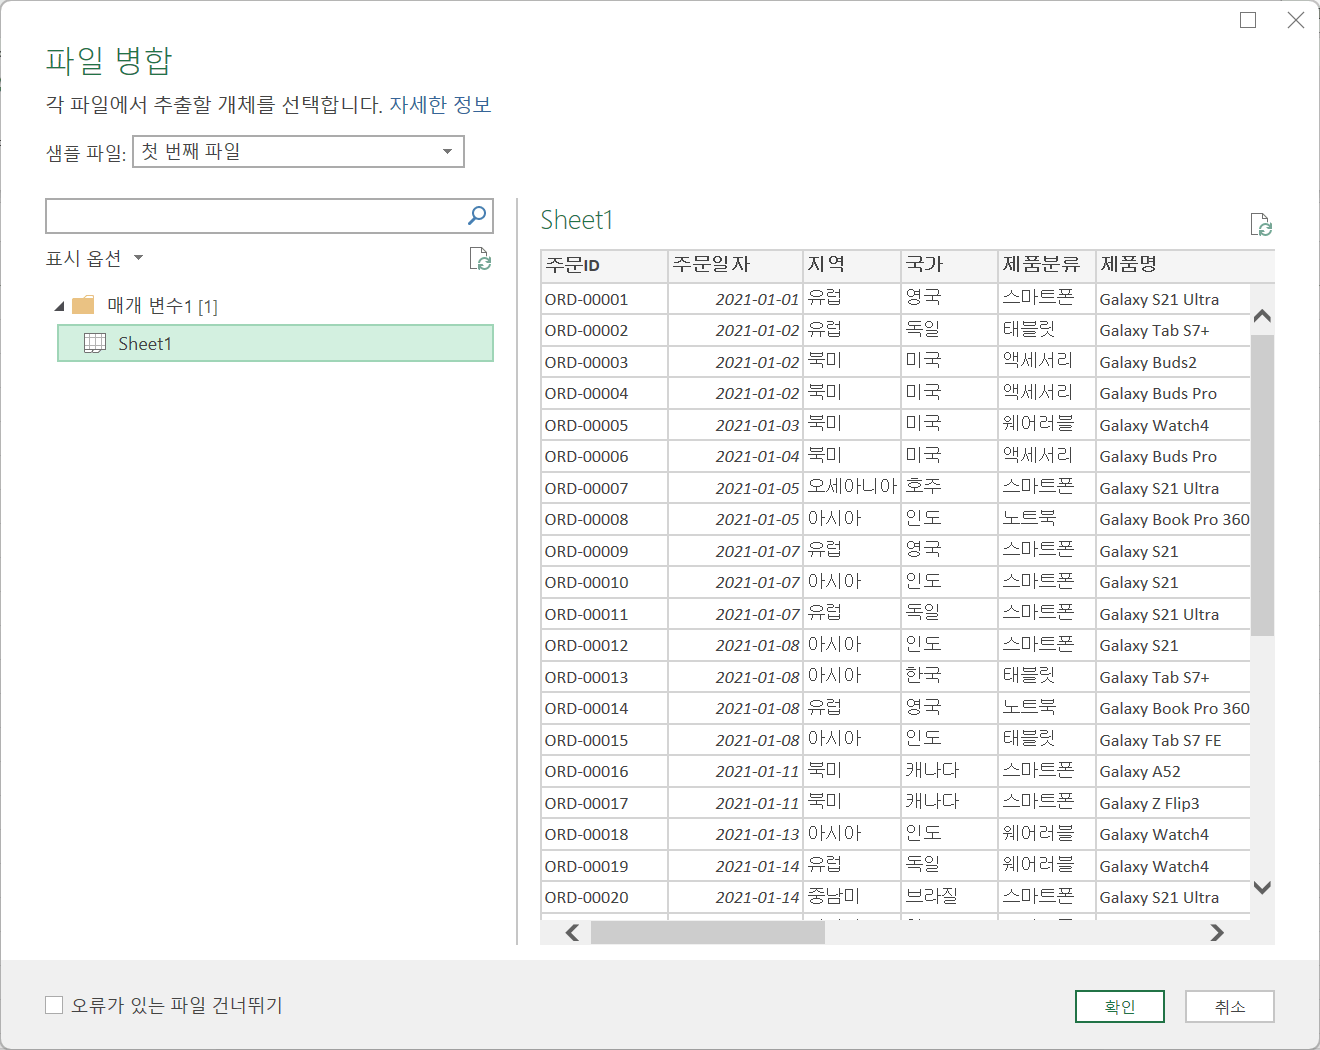
Task: Click the refresh icon beside display options
Action: click(x=480, y=259)
